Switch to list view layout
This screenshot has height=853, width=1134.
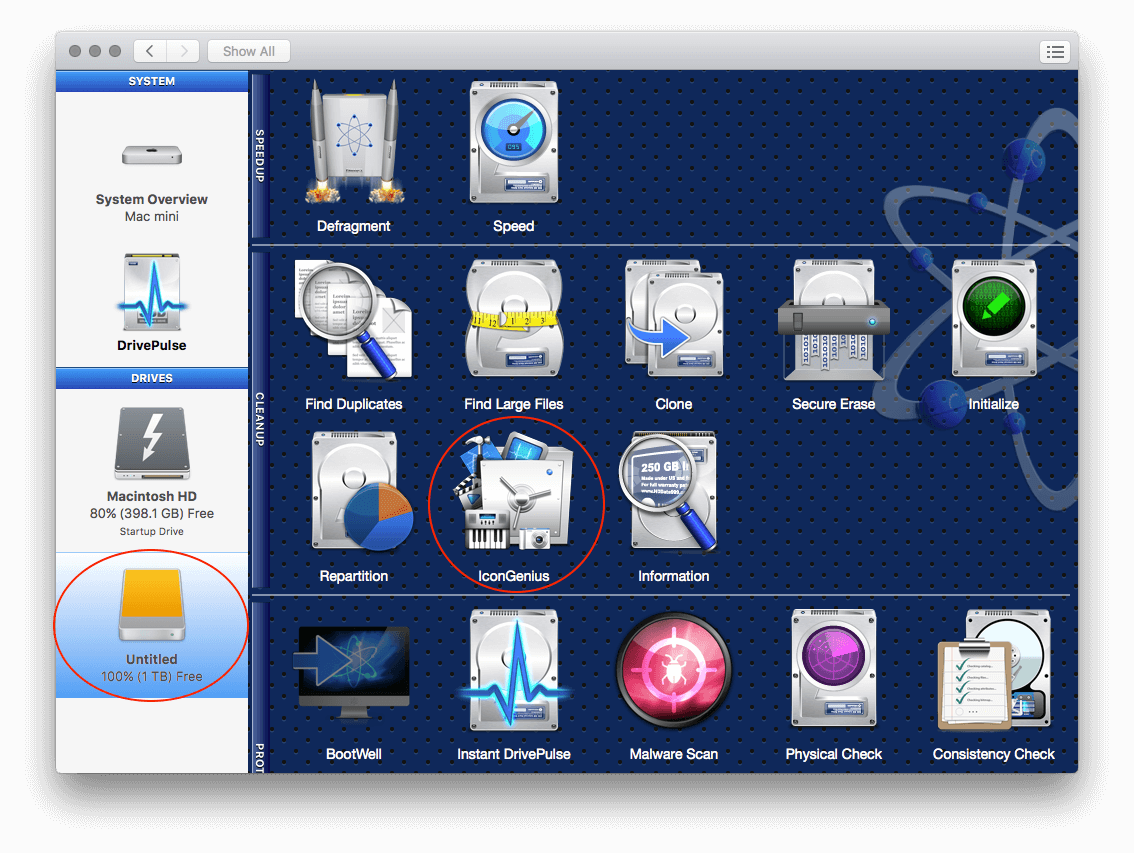[1055, 51]
